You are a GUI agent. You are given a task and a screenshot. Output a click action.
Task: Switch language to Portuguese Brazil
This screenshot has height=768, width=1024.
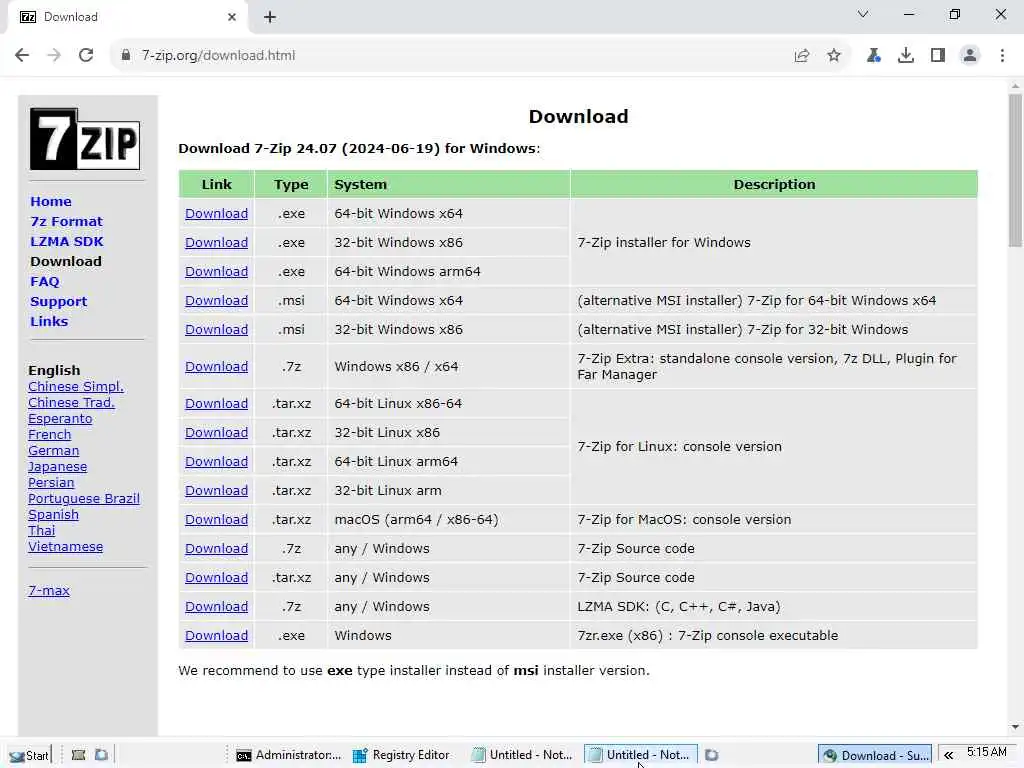pos(84,498)
